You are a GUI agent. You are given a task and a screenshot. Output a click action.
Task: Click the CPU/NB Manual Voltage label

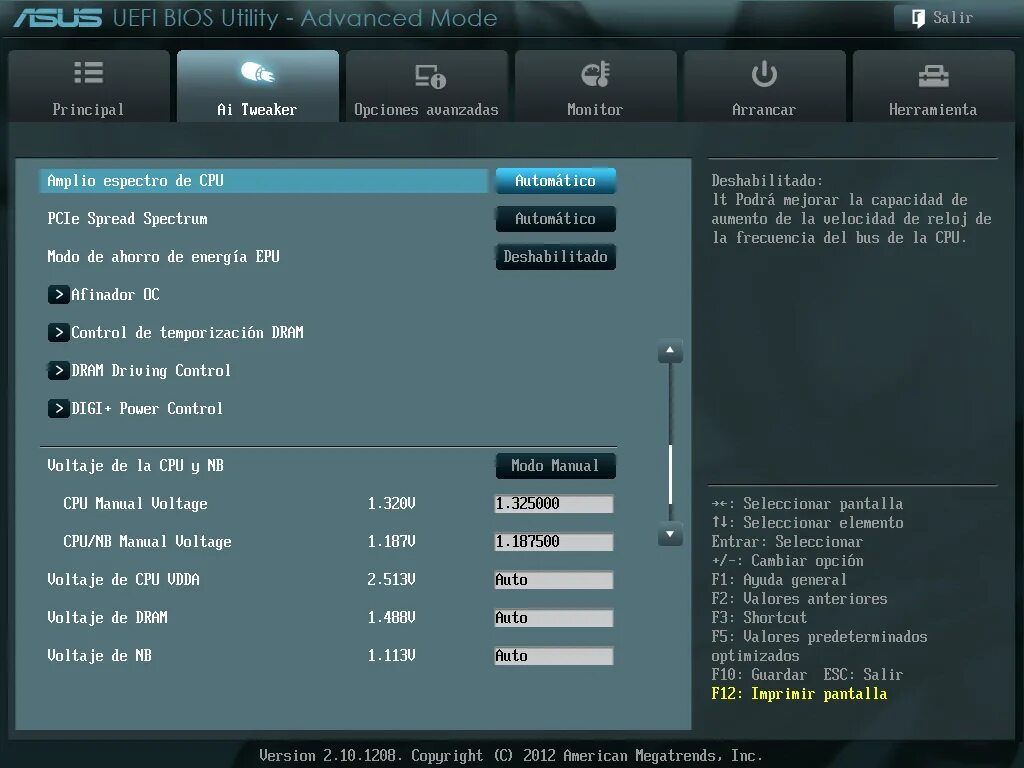pos(148,541)
